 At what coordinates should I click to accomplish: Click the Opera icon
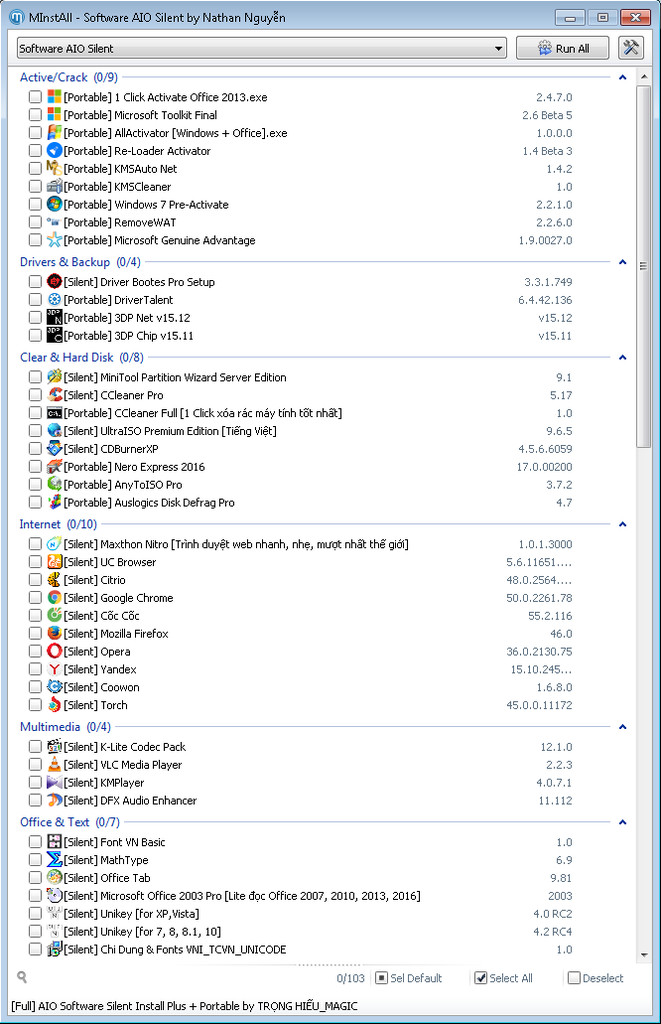point(54,652)
